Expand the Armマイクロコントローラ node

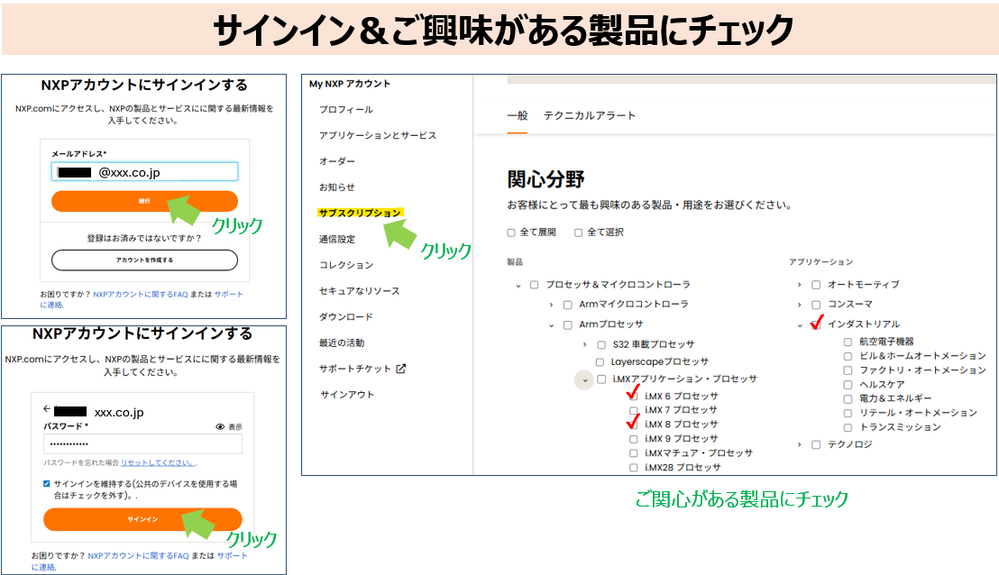coord(551,305)
